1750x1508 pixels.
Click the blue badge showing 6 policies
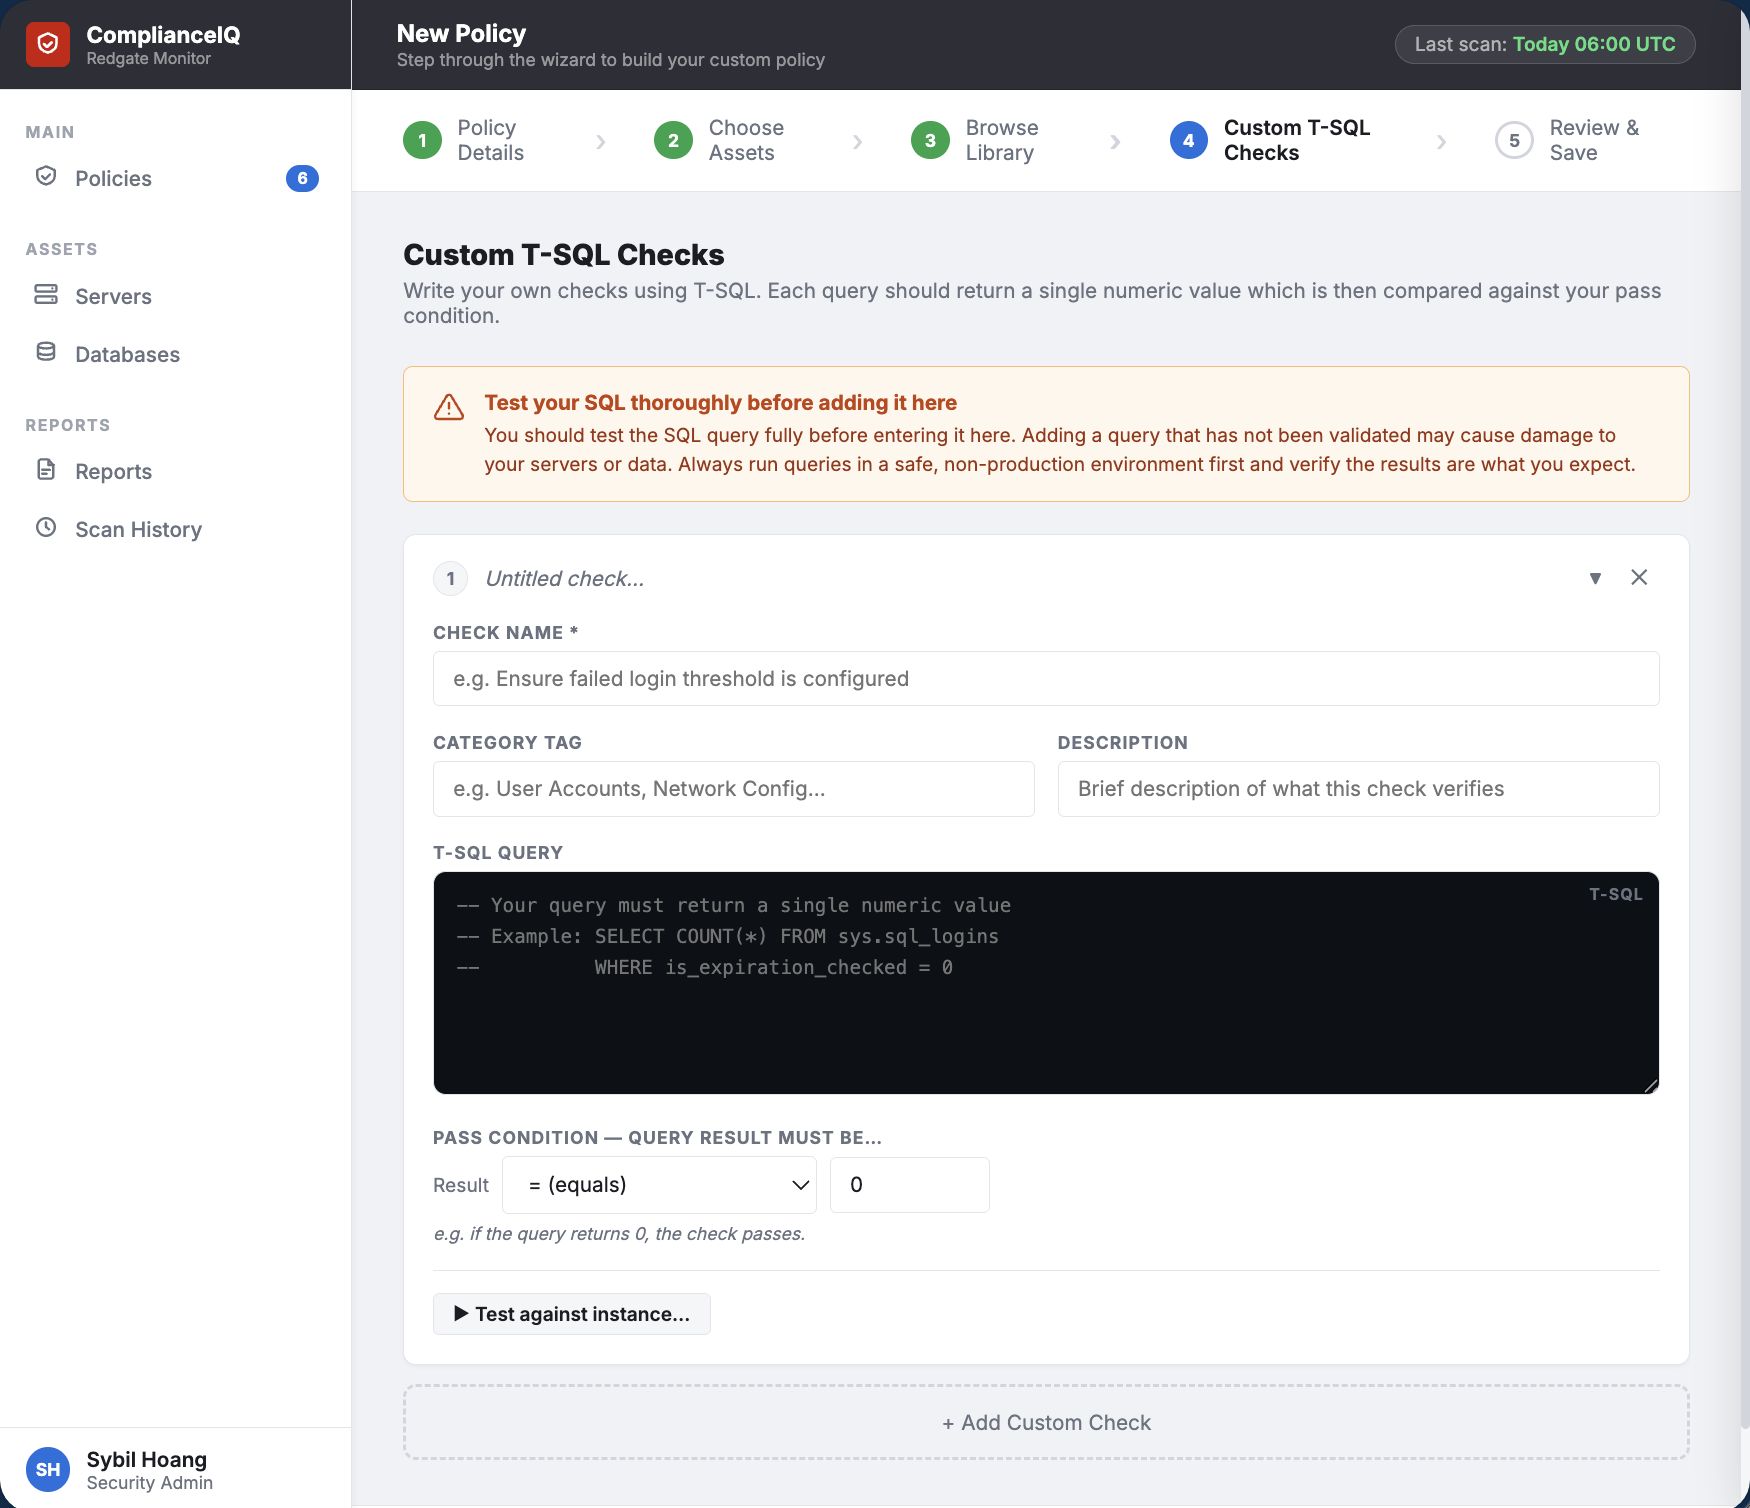pos(302,178)
